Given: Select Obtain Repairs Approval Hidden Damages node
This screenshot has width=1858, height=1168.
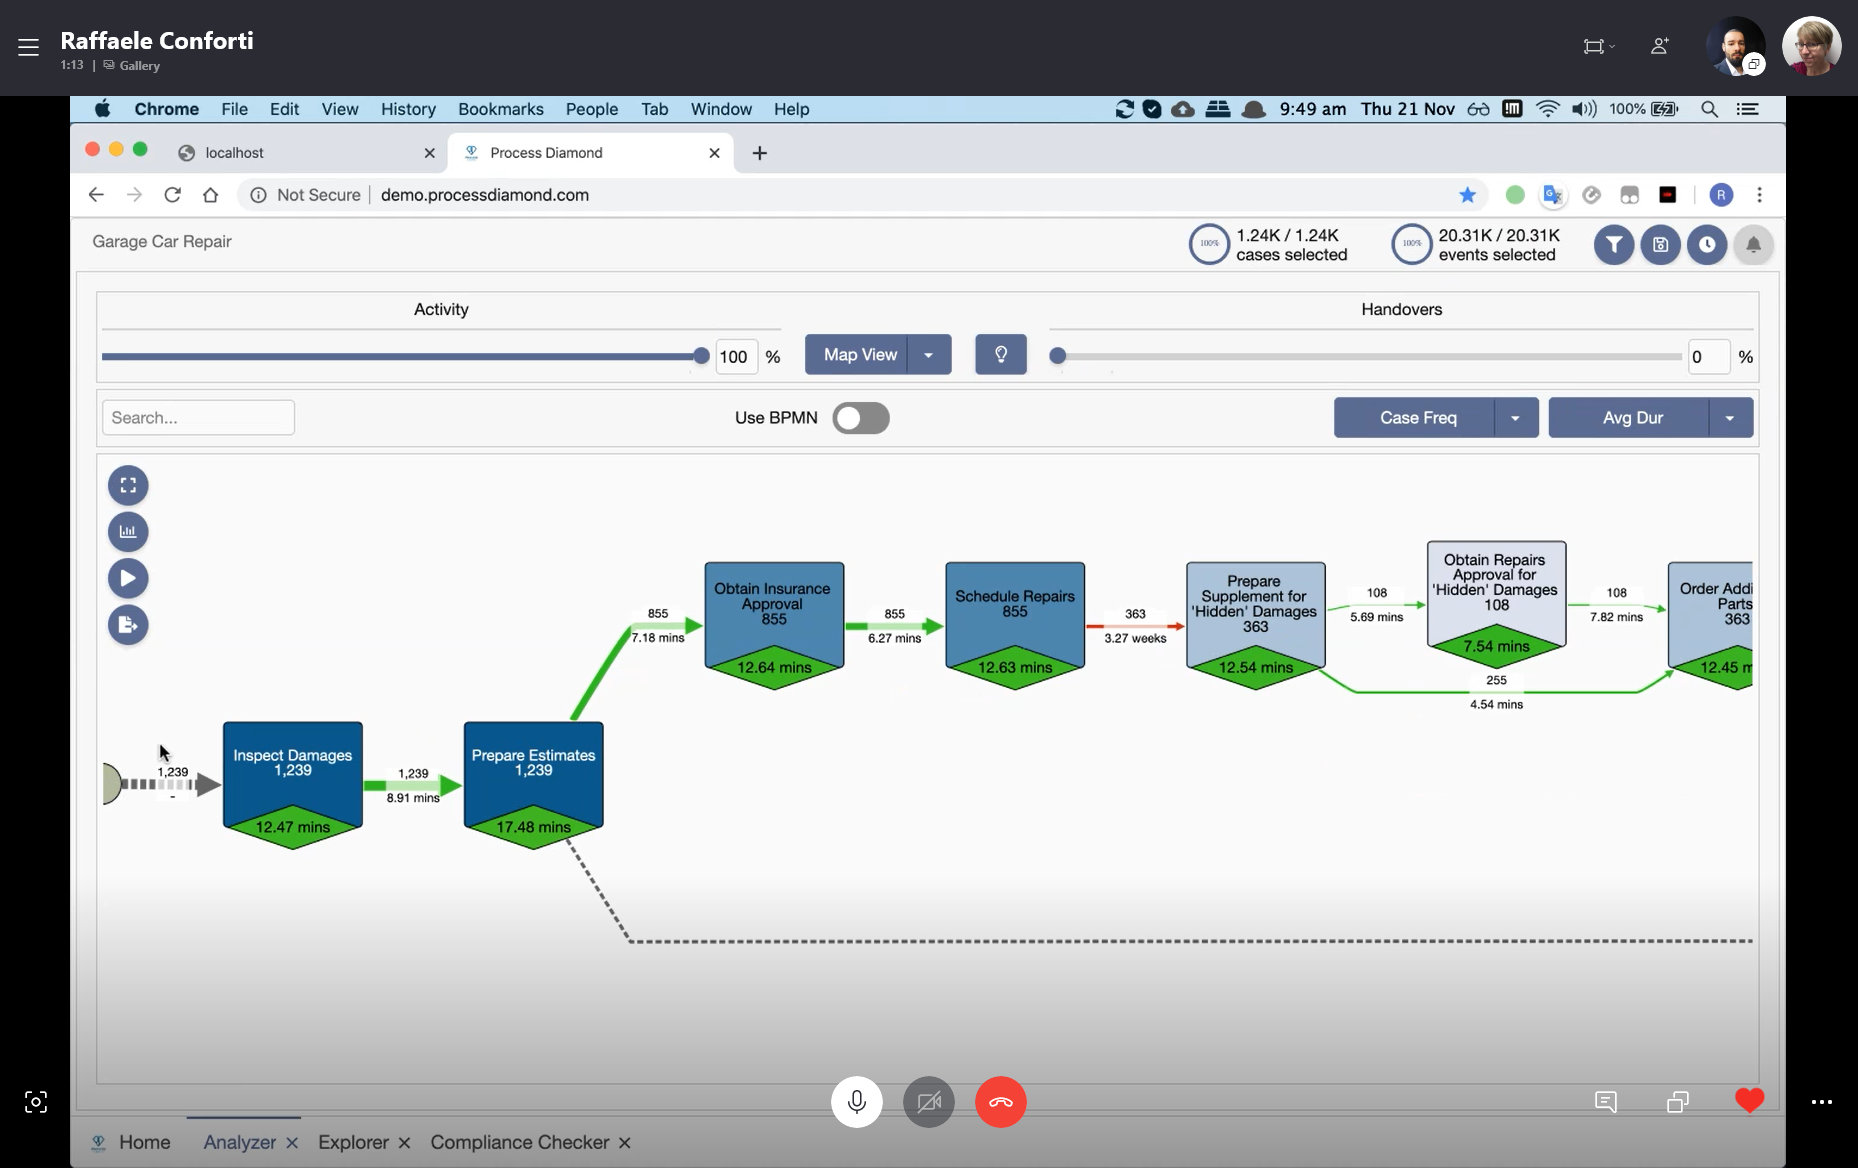Looking at the screenshot, I should coord(1496,605).
